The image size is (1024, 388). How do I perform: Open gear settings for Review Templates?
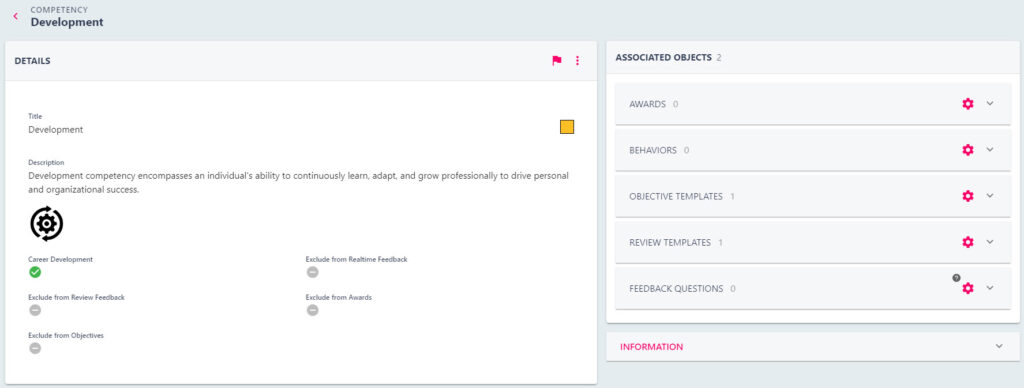968,242
